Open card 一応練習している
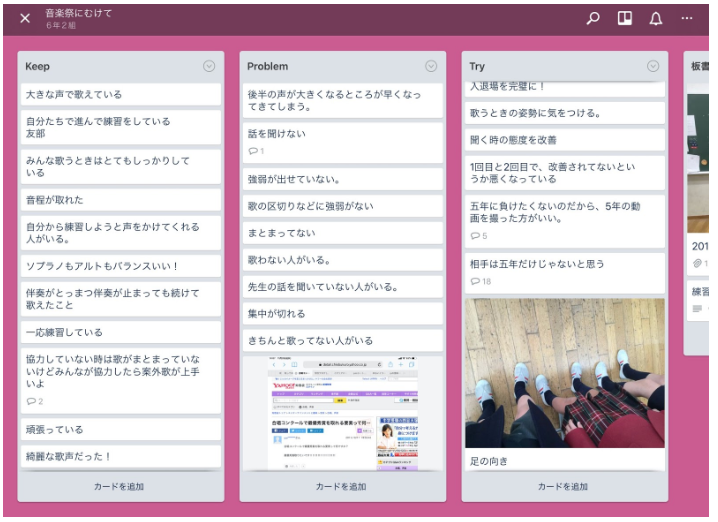The height and width of the screenshot is (522, 718). pyautogui.click(x=121, y=332)
